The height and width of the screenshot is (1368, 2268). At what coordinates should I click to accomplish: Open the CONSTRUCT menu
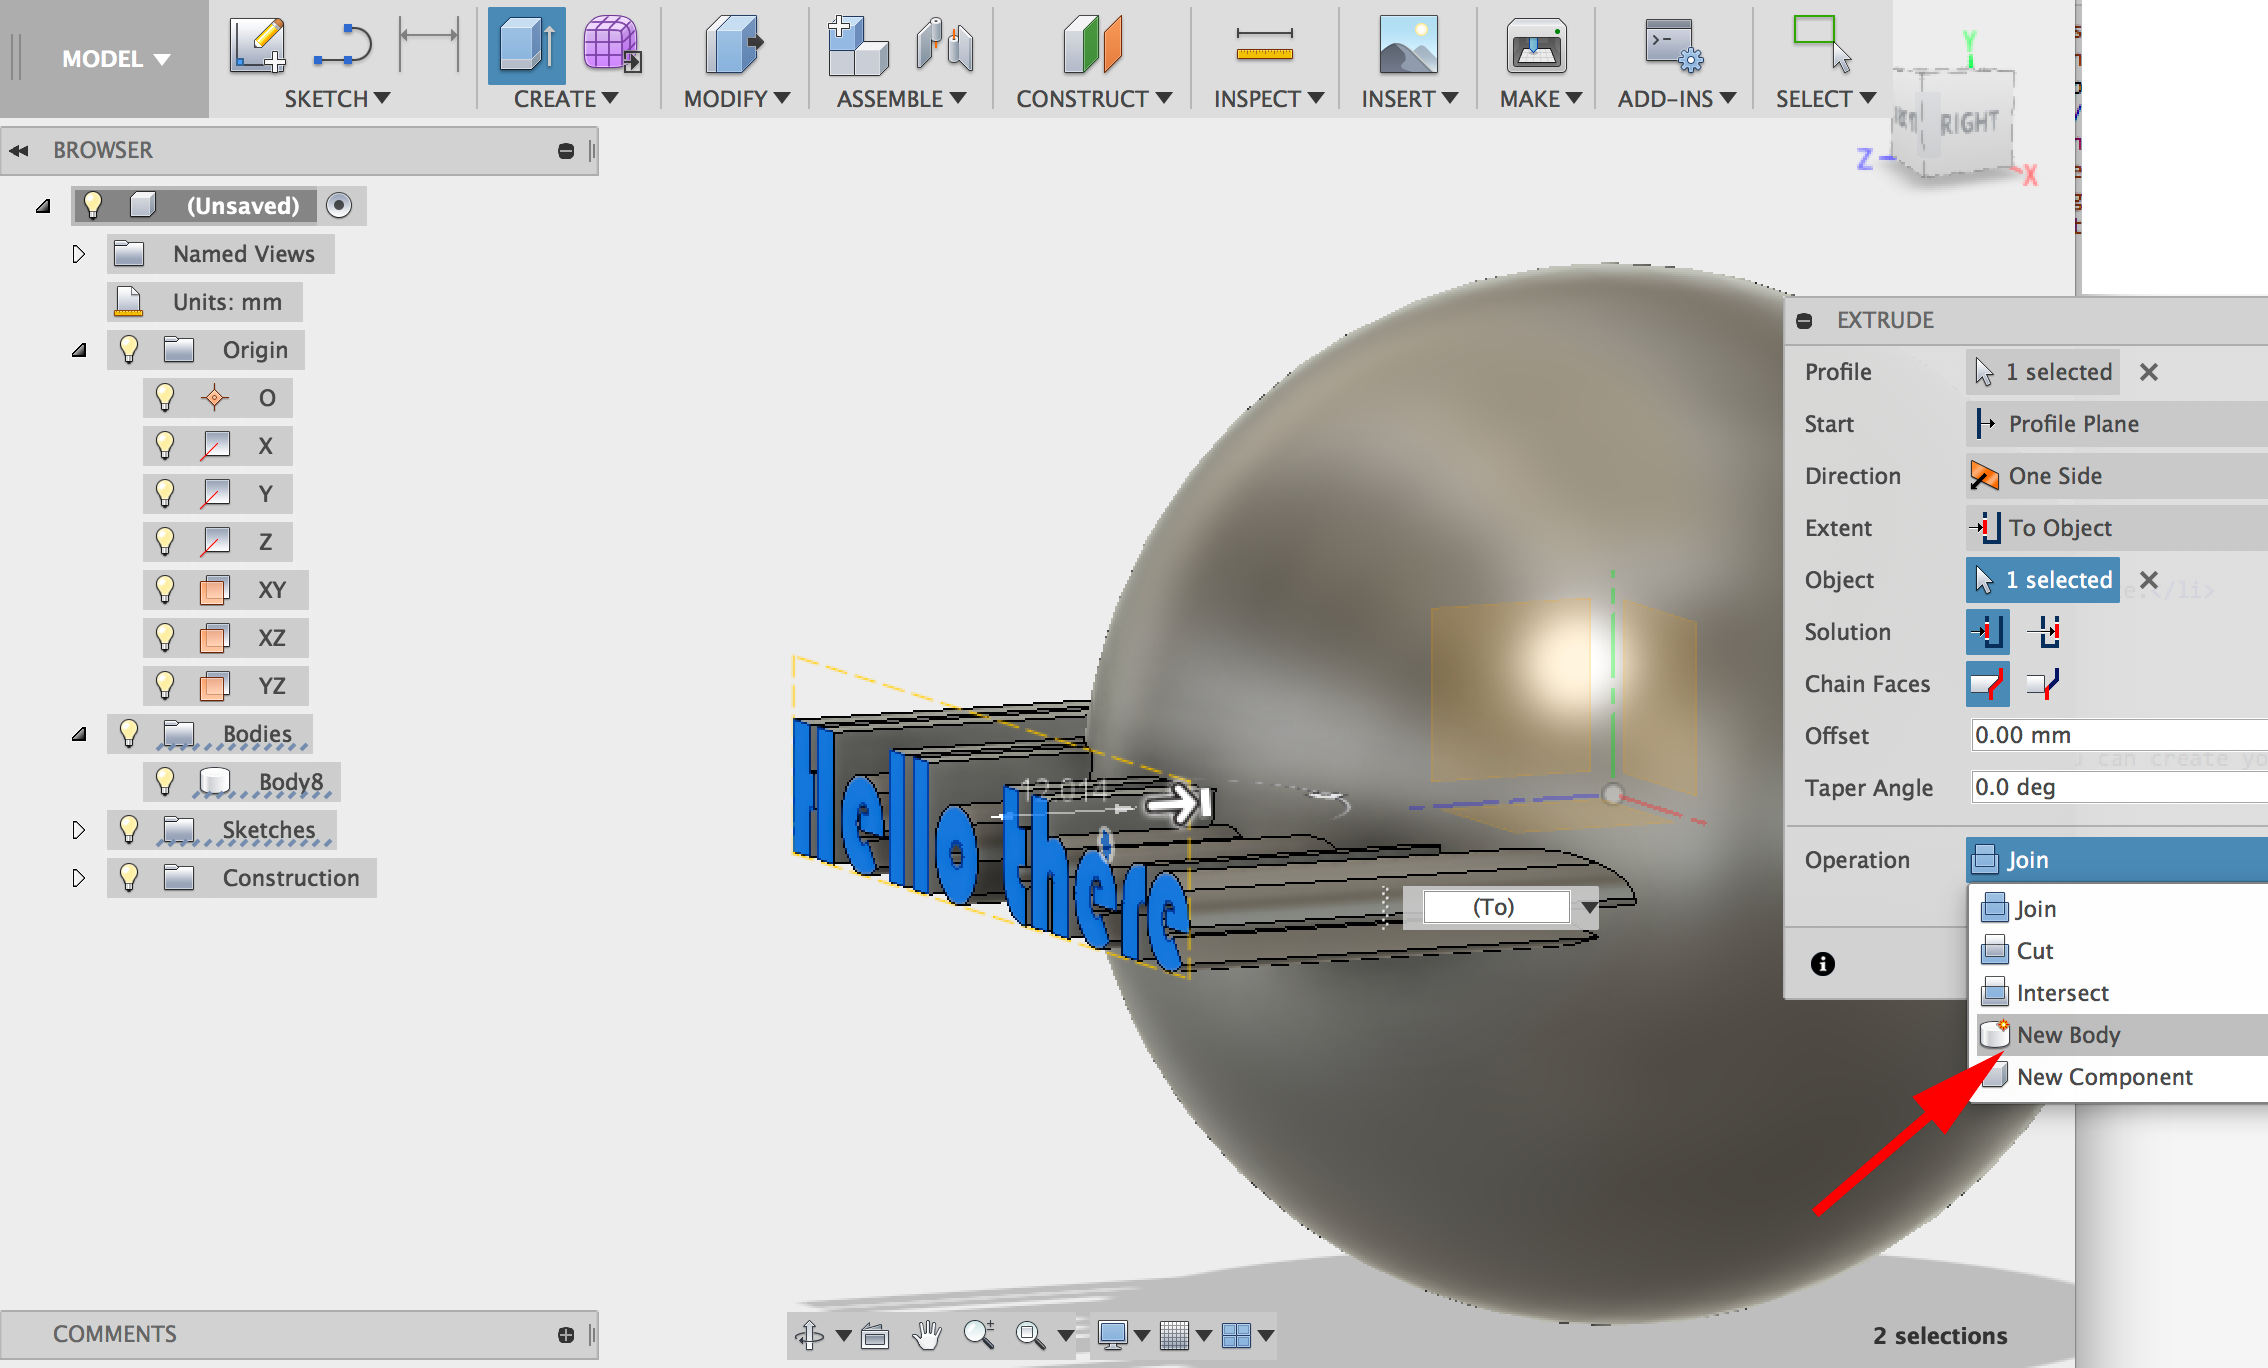1094,99
